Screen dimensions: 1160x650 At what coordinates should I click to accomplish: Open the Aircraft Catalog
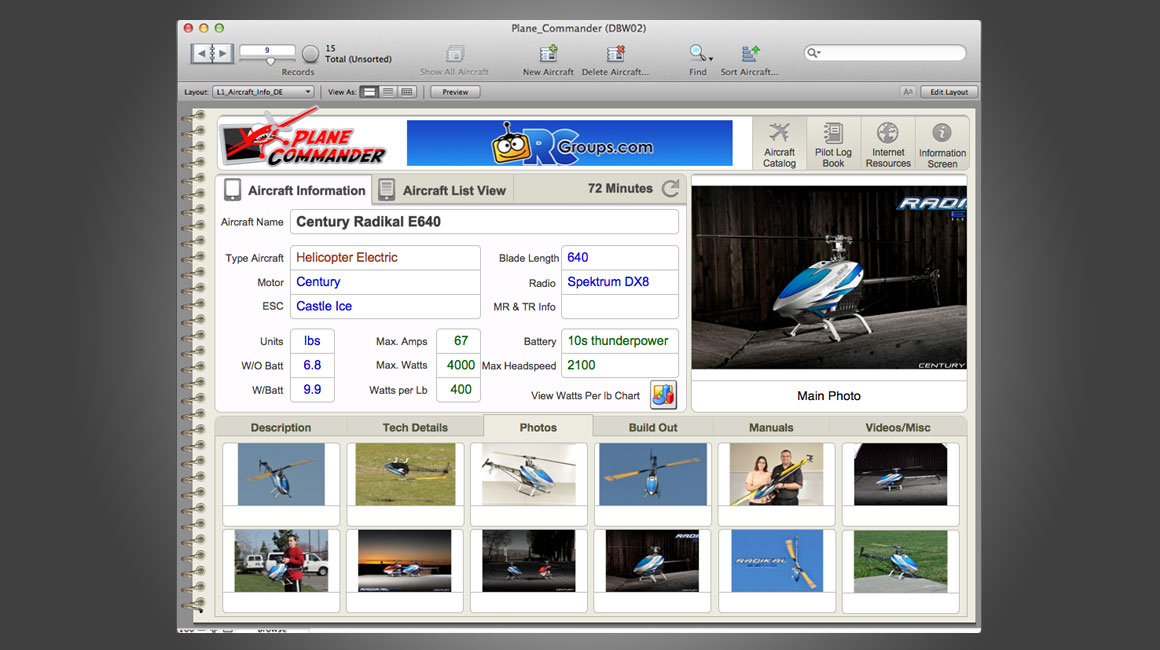coord(779,144)
